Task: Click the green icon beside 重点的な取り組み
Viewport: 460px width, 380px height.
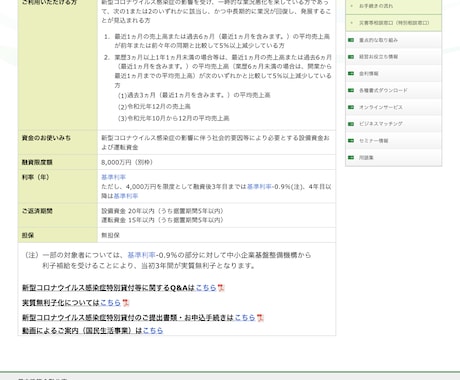Action: (351, 40)
